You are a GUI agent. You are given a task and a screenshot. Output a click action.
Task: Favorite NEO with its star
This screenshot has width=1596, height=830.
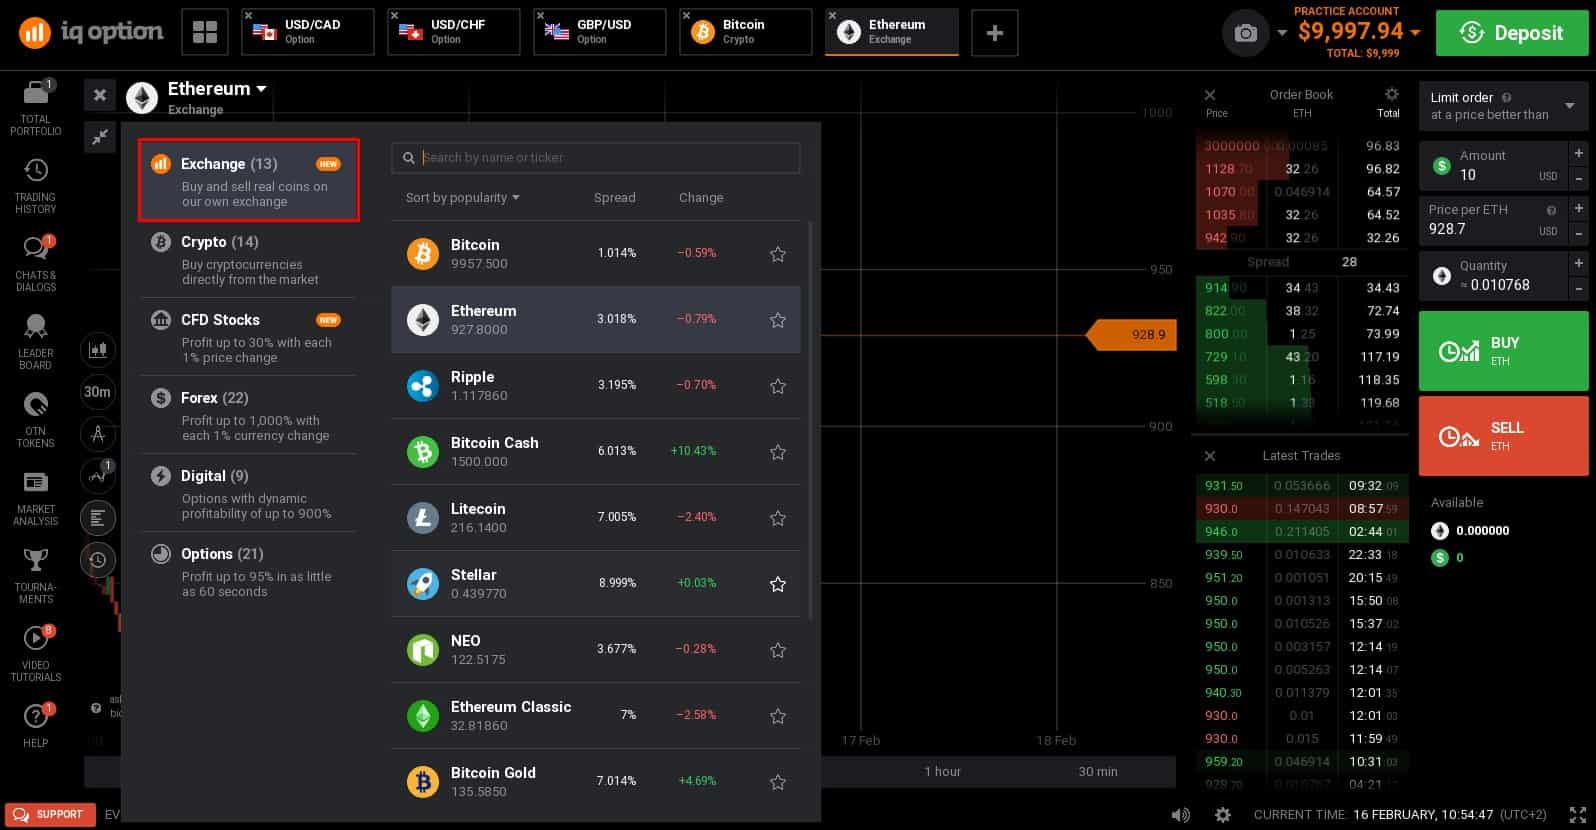(x=778, y=650)
